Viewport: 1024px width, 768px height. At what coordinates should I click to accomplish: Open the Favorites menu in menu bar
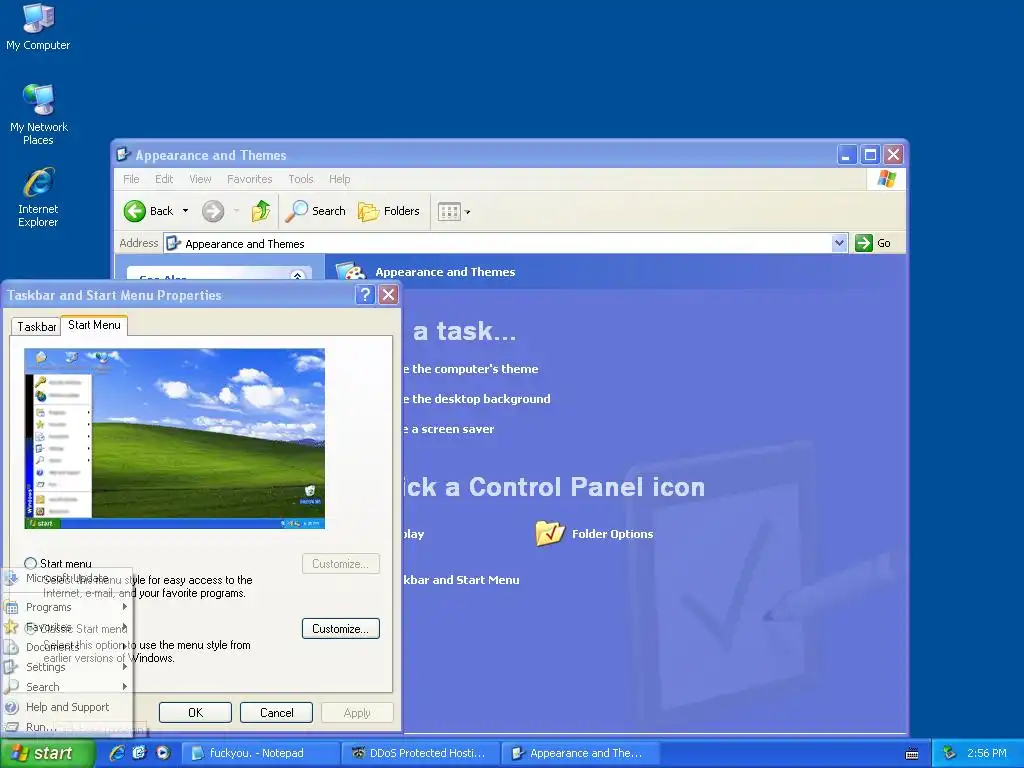click(249, 179)
